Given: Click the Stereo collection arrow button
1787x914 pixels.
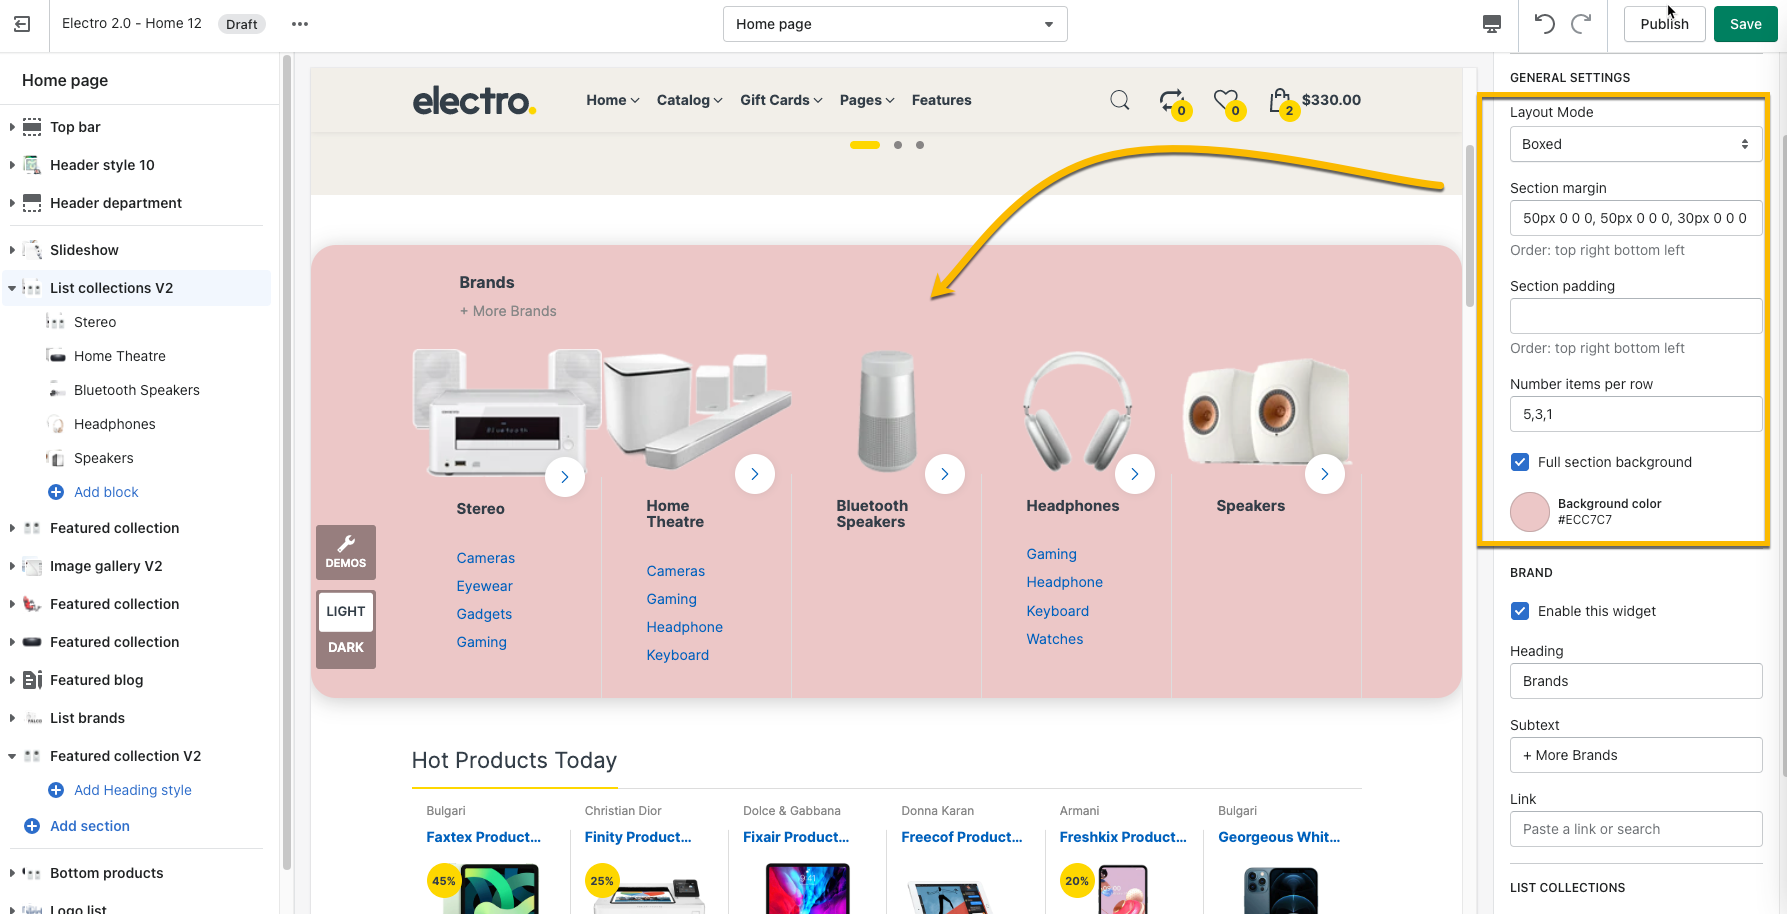Looking at the screenshot, I should click(x=565, y=476).
